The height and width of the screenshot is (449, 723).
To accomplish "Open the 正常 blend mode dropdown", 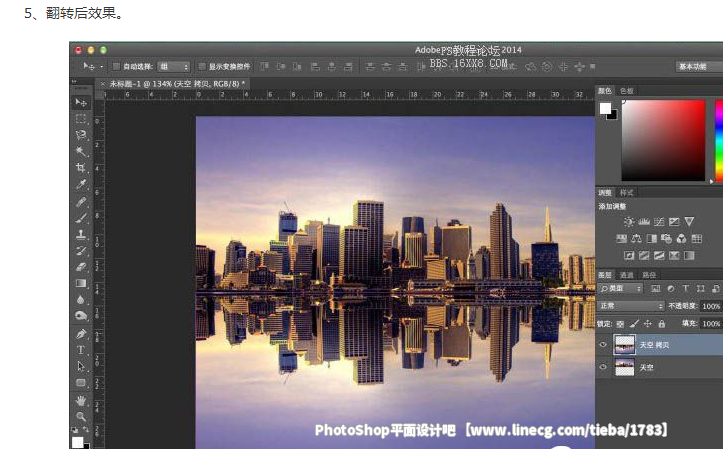I will [631, 306].
